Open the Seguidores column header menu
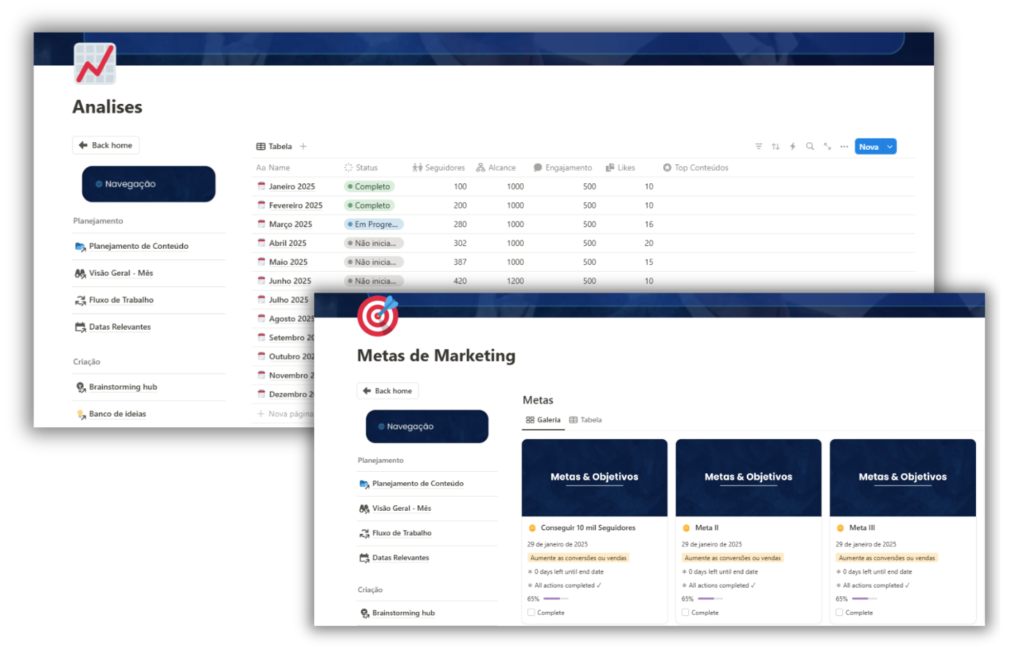This screenshot has width=1024, height=669. 439,168
